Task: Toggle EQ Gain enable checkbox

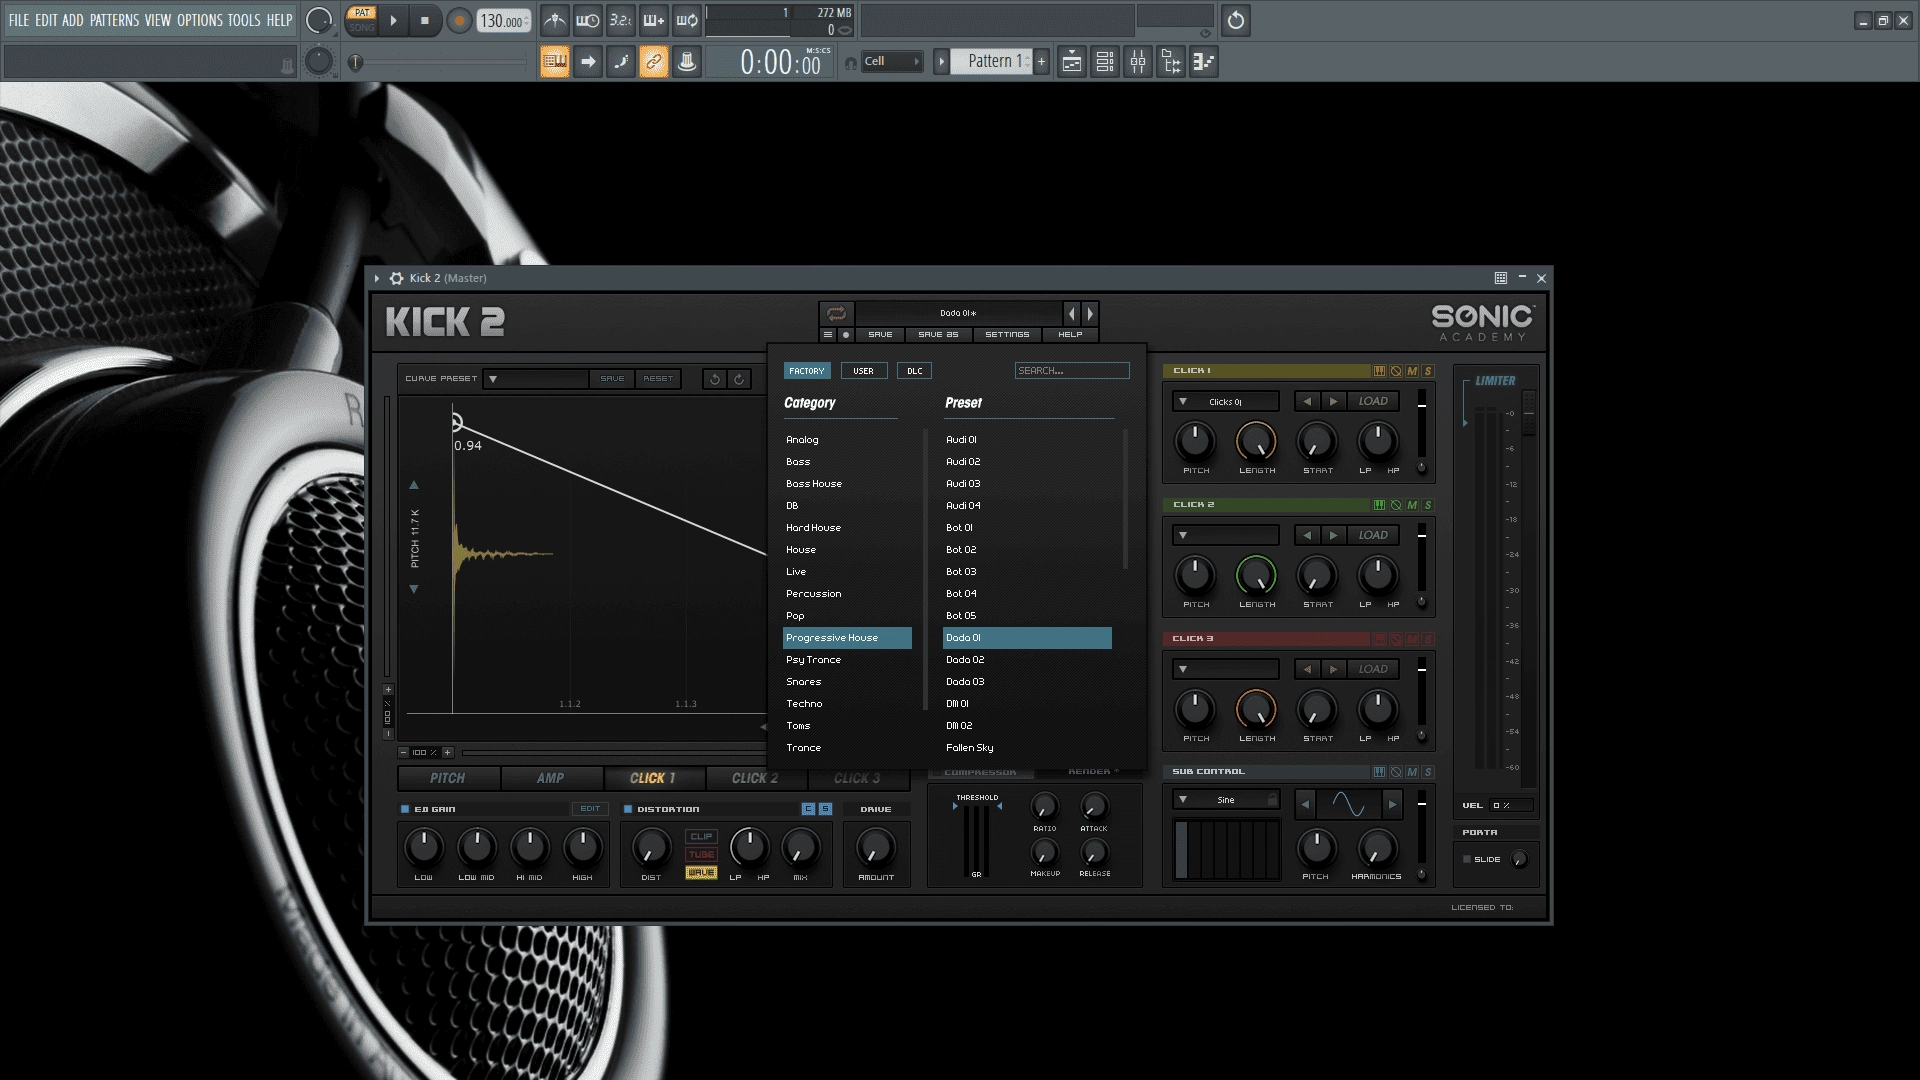Action: [x=405, y=809]
